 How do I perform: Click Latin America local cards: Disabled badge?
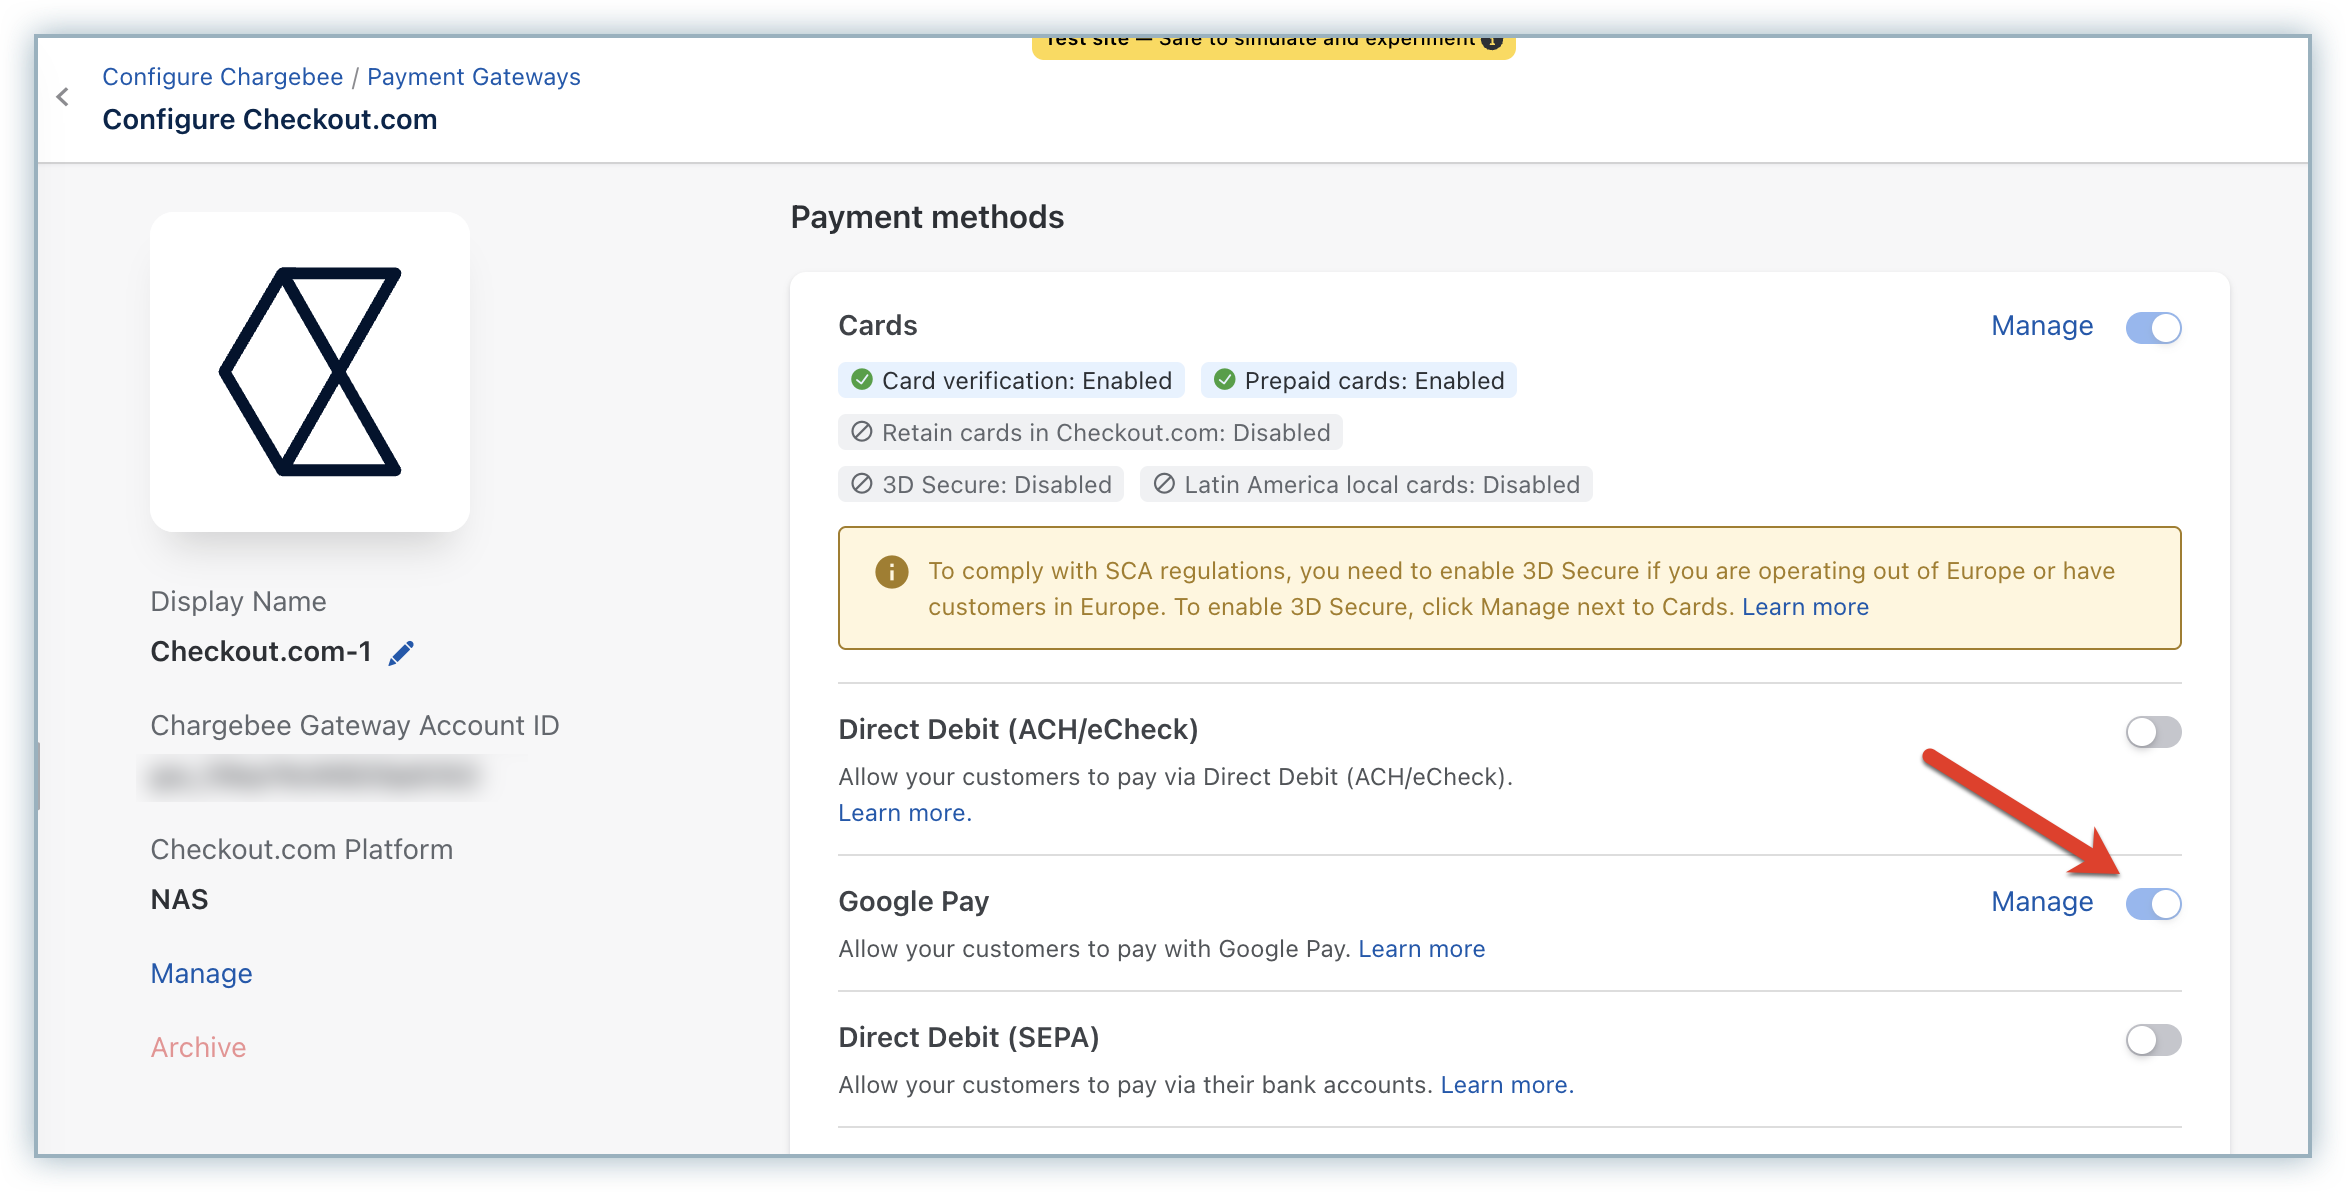[1366, 484]
